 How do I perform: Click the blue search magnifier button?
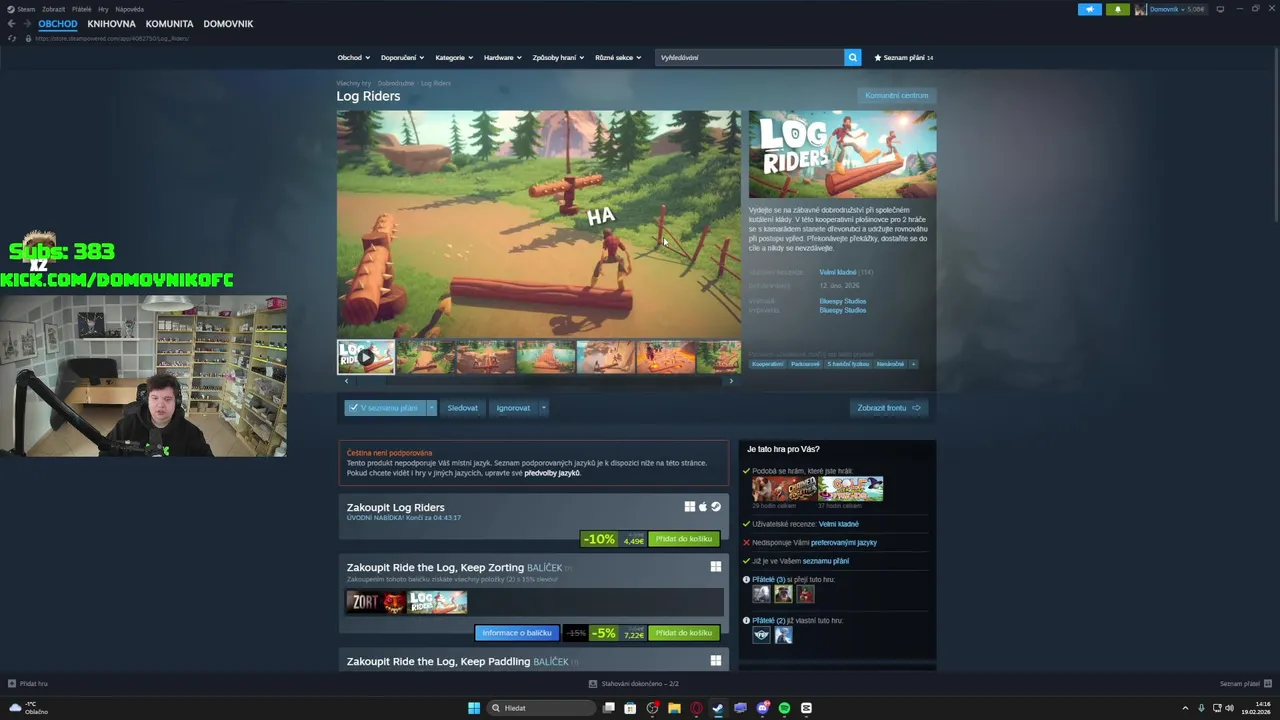pyautogui.click(x=853, y=57)
